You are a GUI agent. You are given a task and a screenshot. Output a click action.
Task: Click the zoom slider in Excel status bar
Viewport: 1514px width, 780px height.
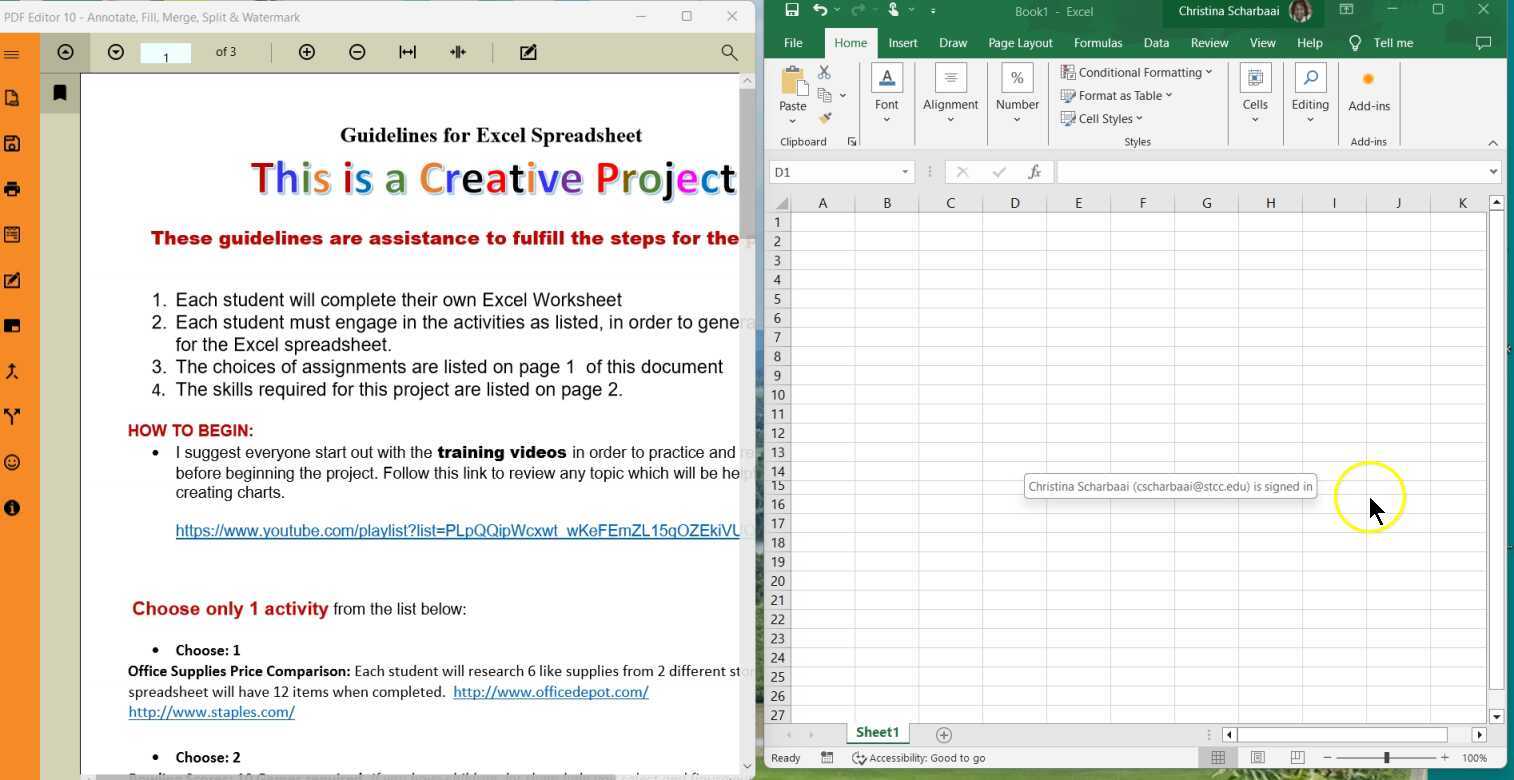point(1388,757)
